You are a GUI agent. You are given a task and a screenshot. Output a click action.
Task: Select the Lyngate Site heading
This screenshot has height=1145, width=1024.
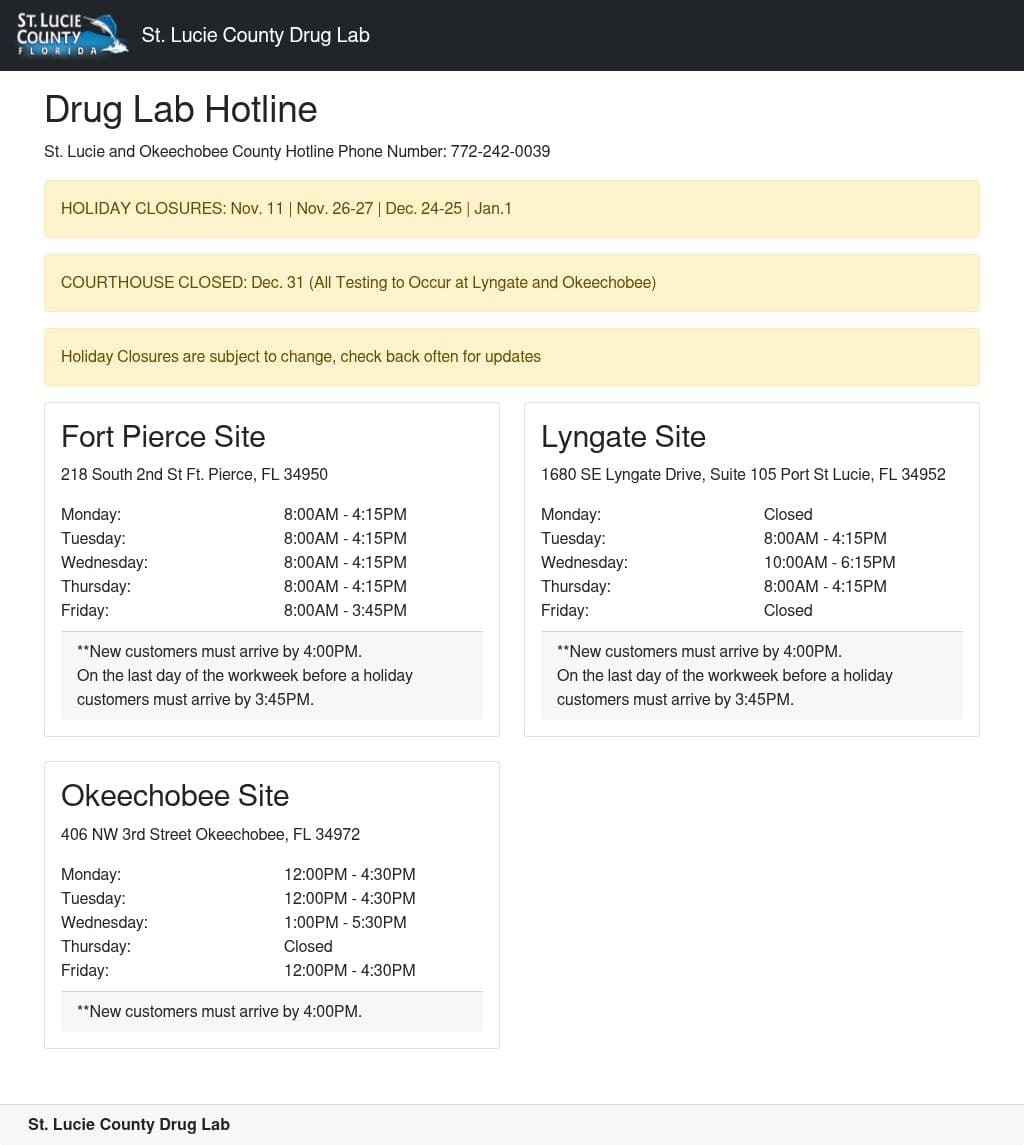coord(623,437)
